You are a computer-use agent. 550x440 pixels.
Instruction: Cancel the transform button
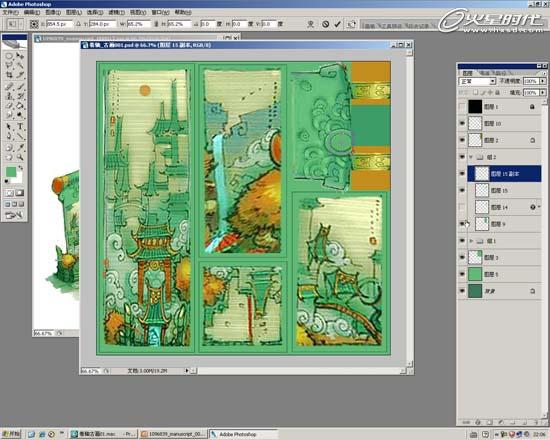coord(326,24)
